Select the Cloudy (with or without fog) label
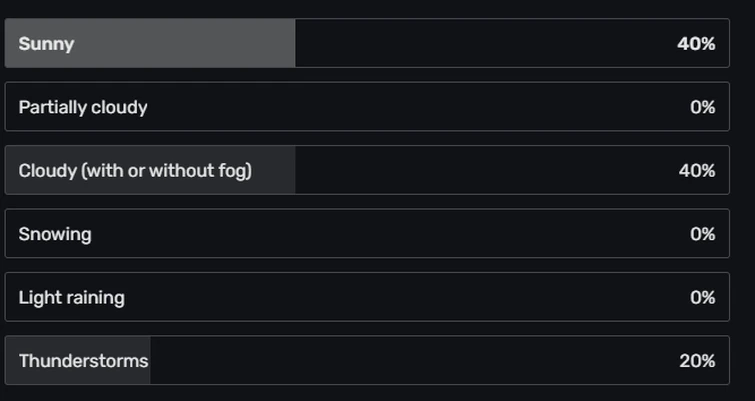 tap(135, 171)
